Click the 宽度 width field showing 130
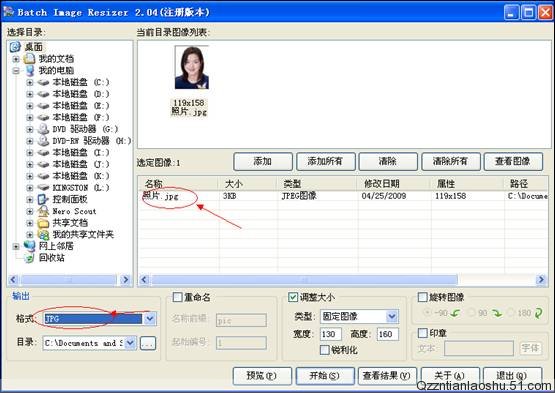 [x=331, y=334]
